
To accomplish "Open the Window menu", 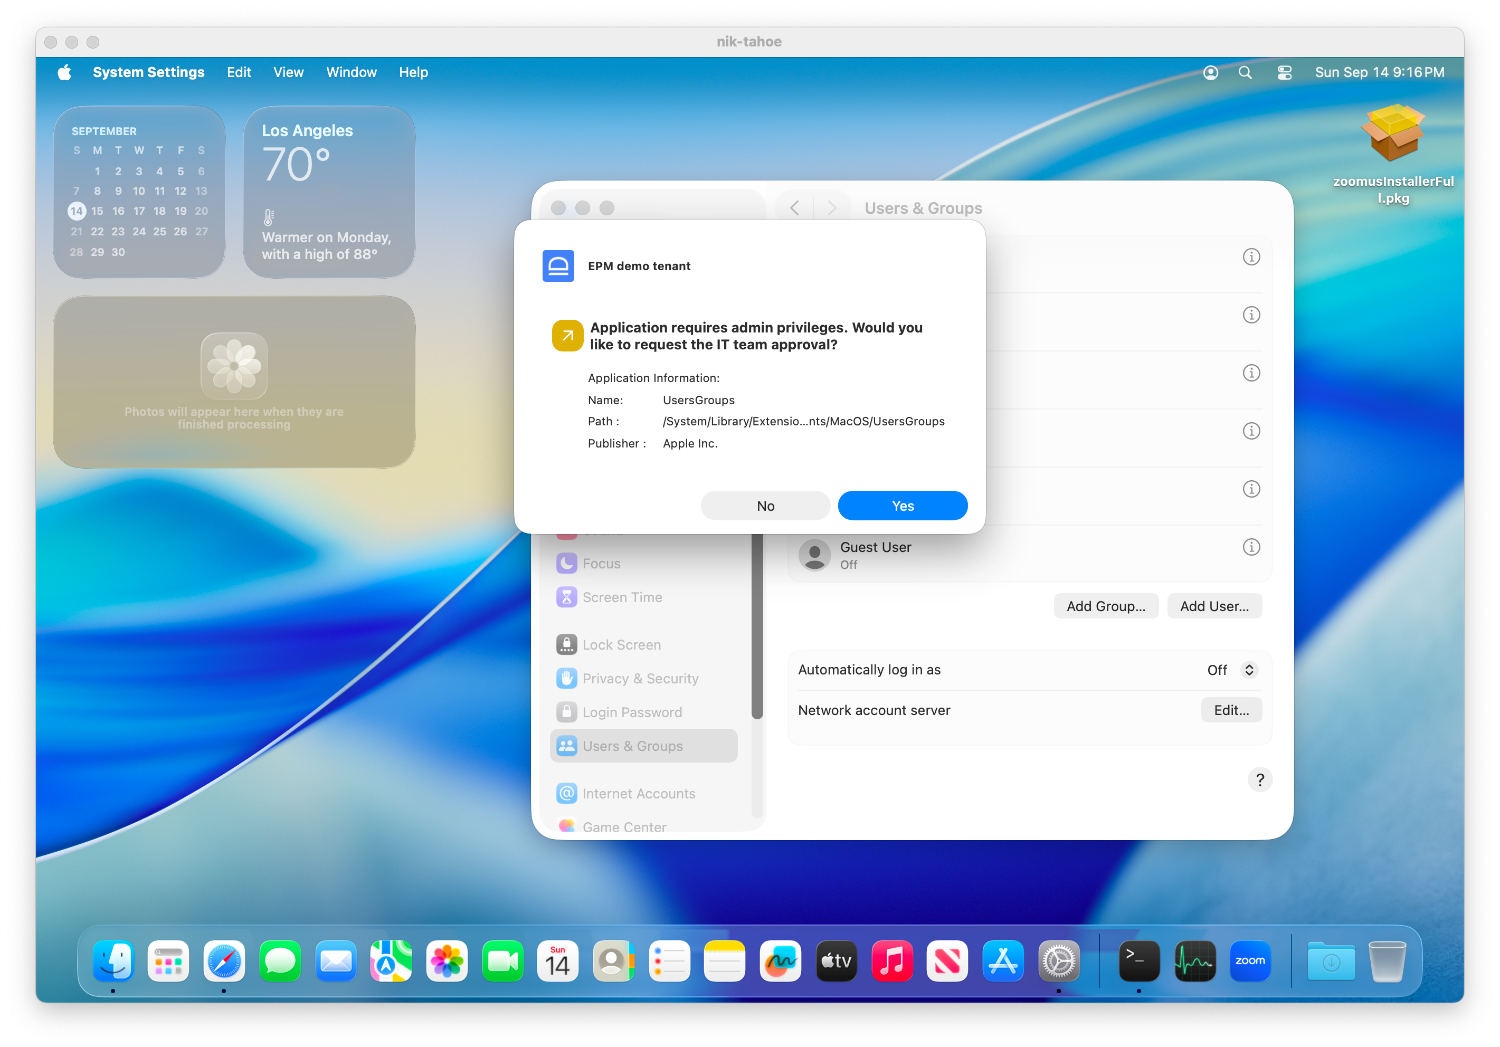I will click(351, 72).
